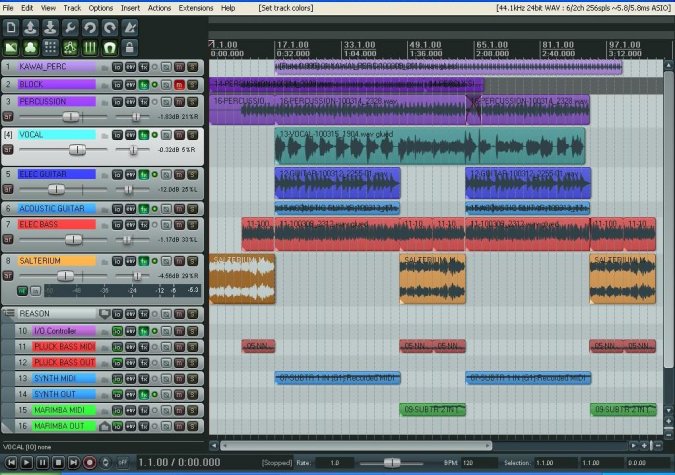The height and width of the screenshot is (475, 675).
Task: Arm recording on VOCAL track
Action: point(8,150)
